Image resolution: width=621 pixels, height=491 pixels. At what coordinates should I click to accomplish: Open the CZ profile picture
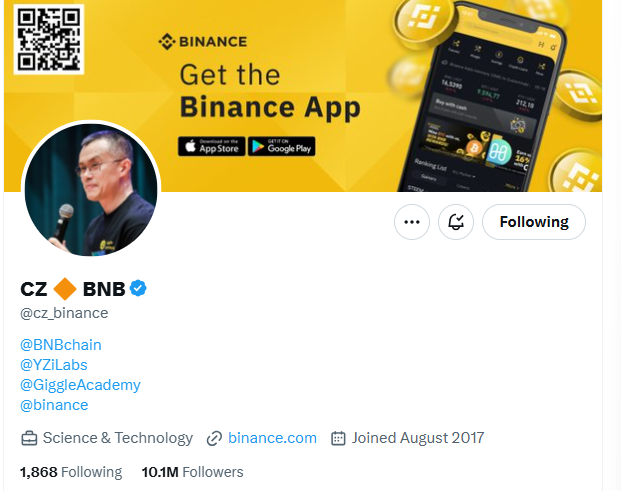pos(91,190)
